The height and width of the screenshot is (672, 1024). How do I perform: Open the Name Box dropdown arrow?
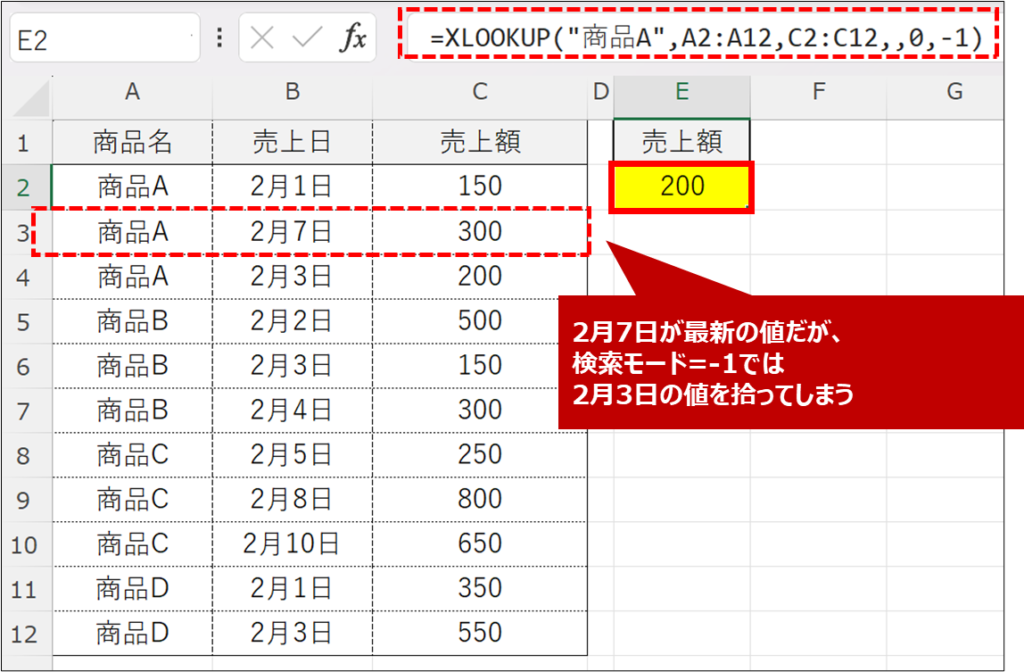click(192, 39)
